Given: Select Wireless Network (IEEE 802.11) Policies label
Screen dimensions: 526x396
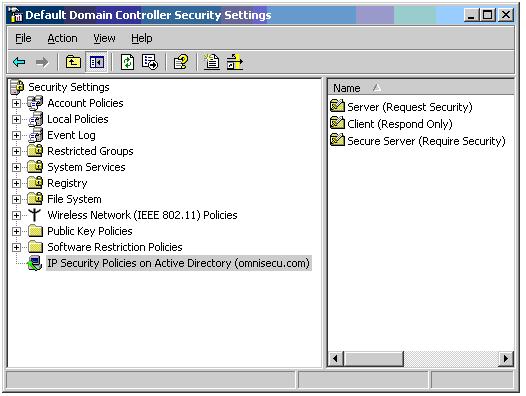Looking at the screenshot, I should (x=142, y=215).
